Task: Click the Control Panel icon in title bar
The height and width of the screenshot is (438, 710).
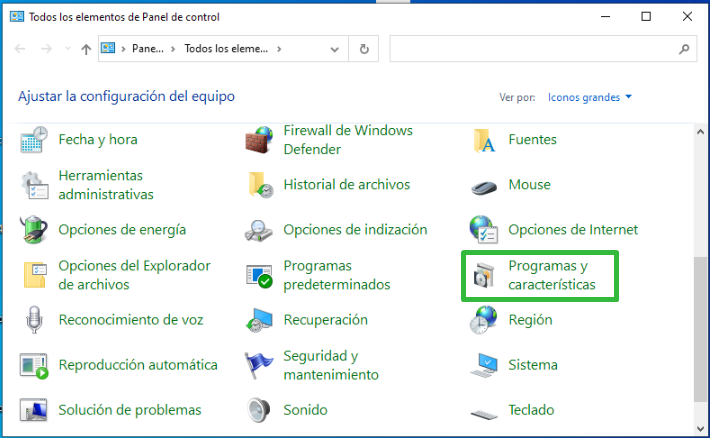Action: tap(17, 17)
